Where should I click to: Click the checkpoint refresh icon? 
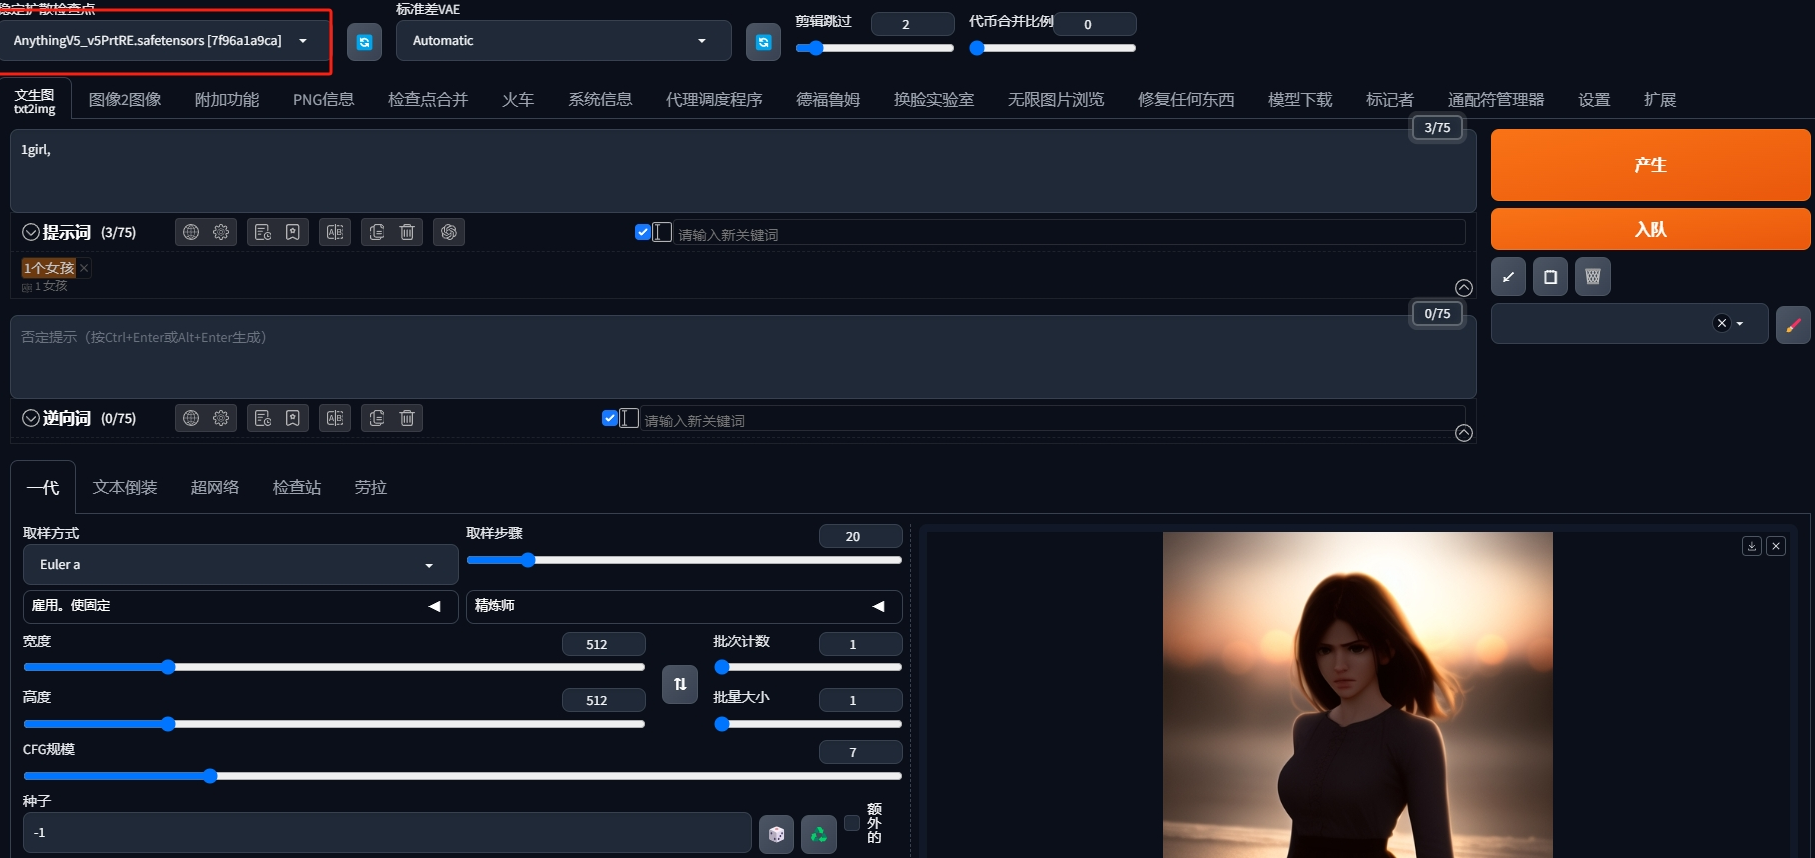364,42
